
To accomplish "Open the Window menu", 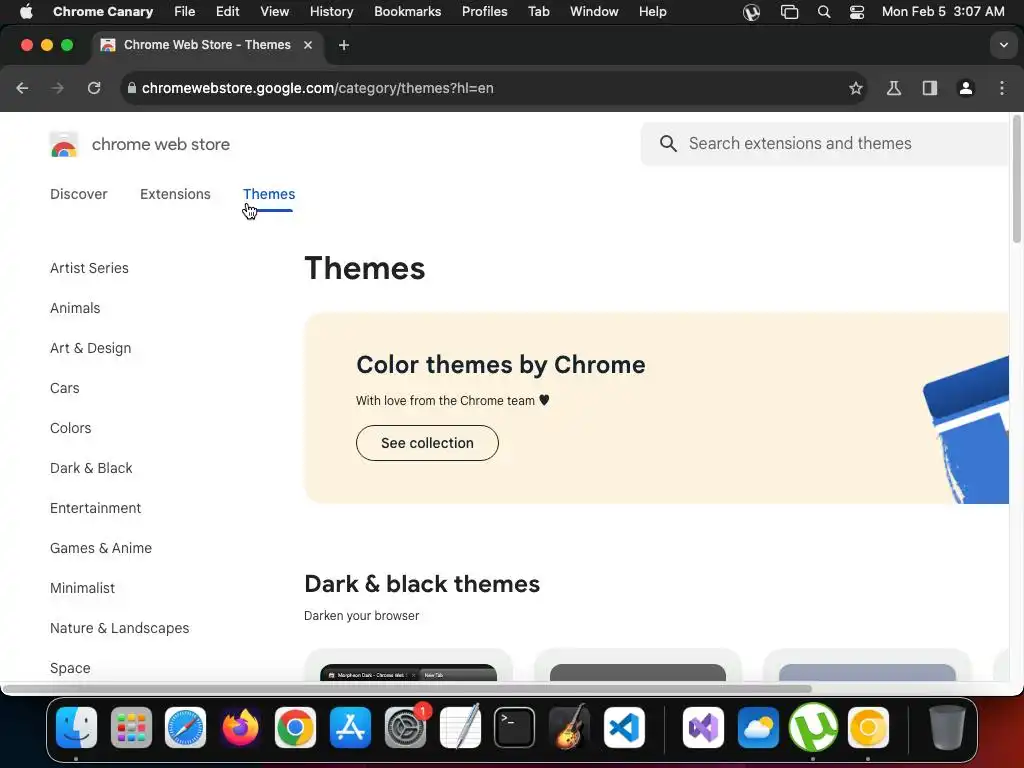I will tap(594, 11).
